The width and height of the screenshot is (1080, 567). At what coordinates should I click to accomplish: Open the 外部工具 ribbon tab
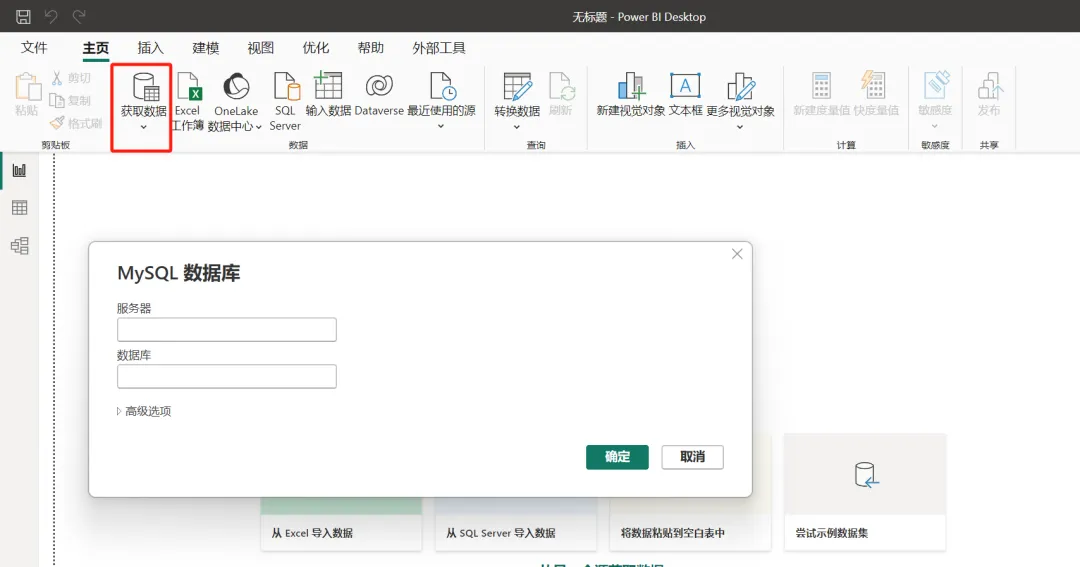click(439, 48)
